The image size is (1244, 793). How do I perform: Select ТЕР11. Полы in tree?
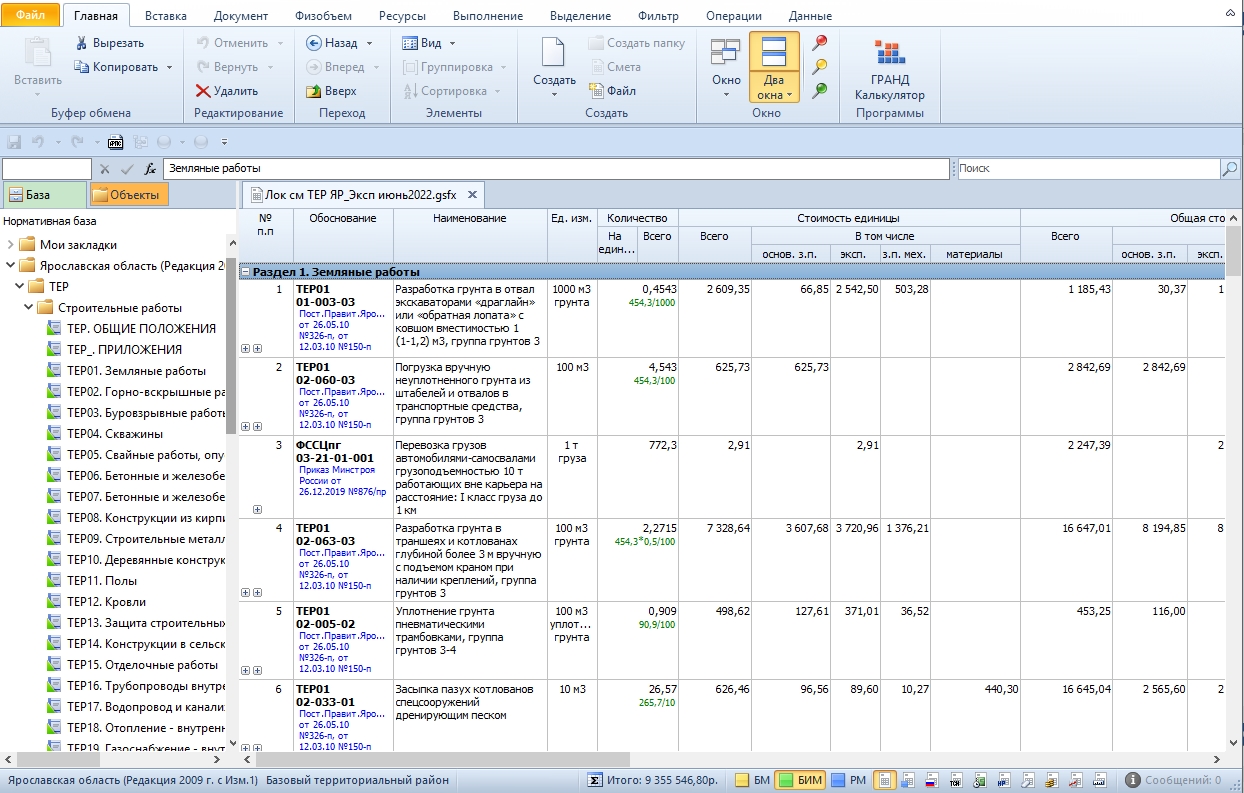pyautogui.click(x=102, y=581)
